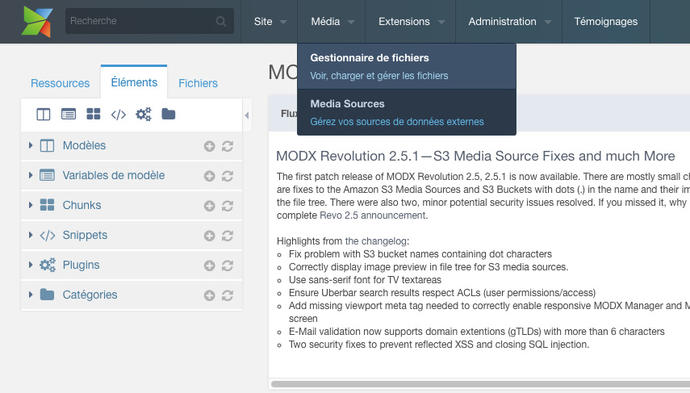Expand the Catégories tree node
The image size is (690, 393).
[30, 294]
